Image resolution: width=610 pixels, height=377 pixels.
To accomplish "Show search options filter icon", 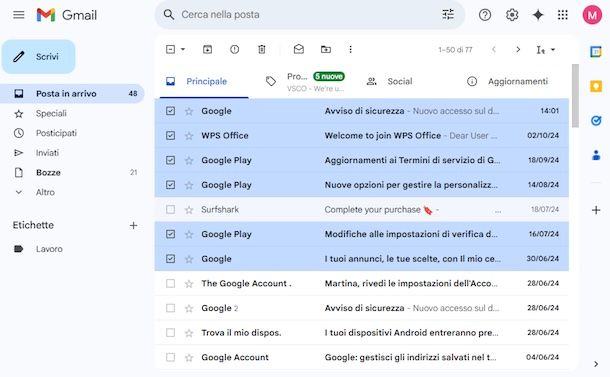I will (x=448, y=15).
